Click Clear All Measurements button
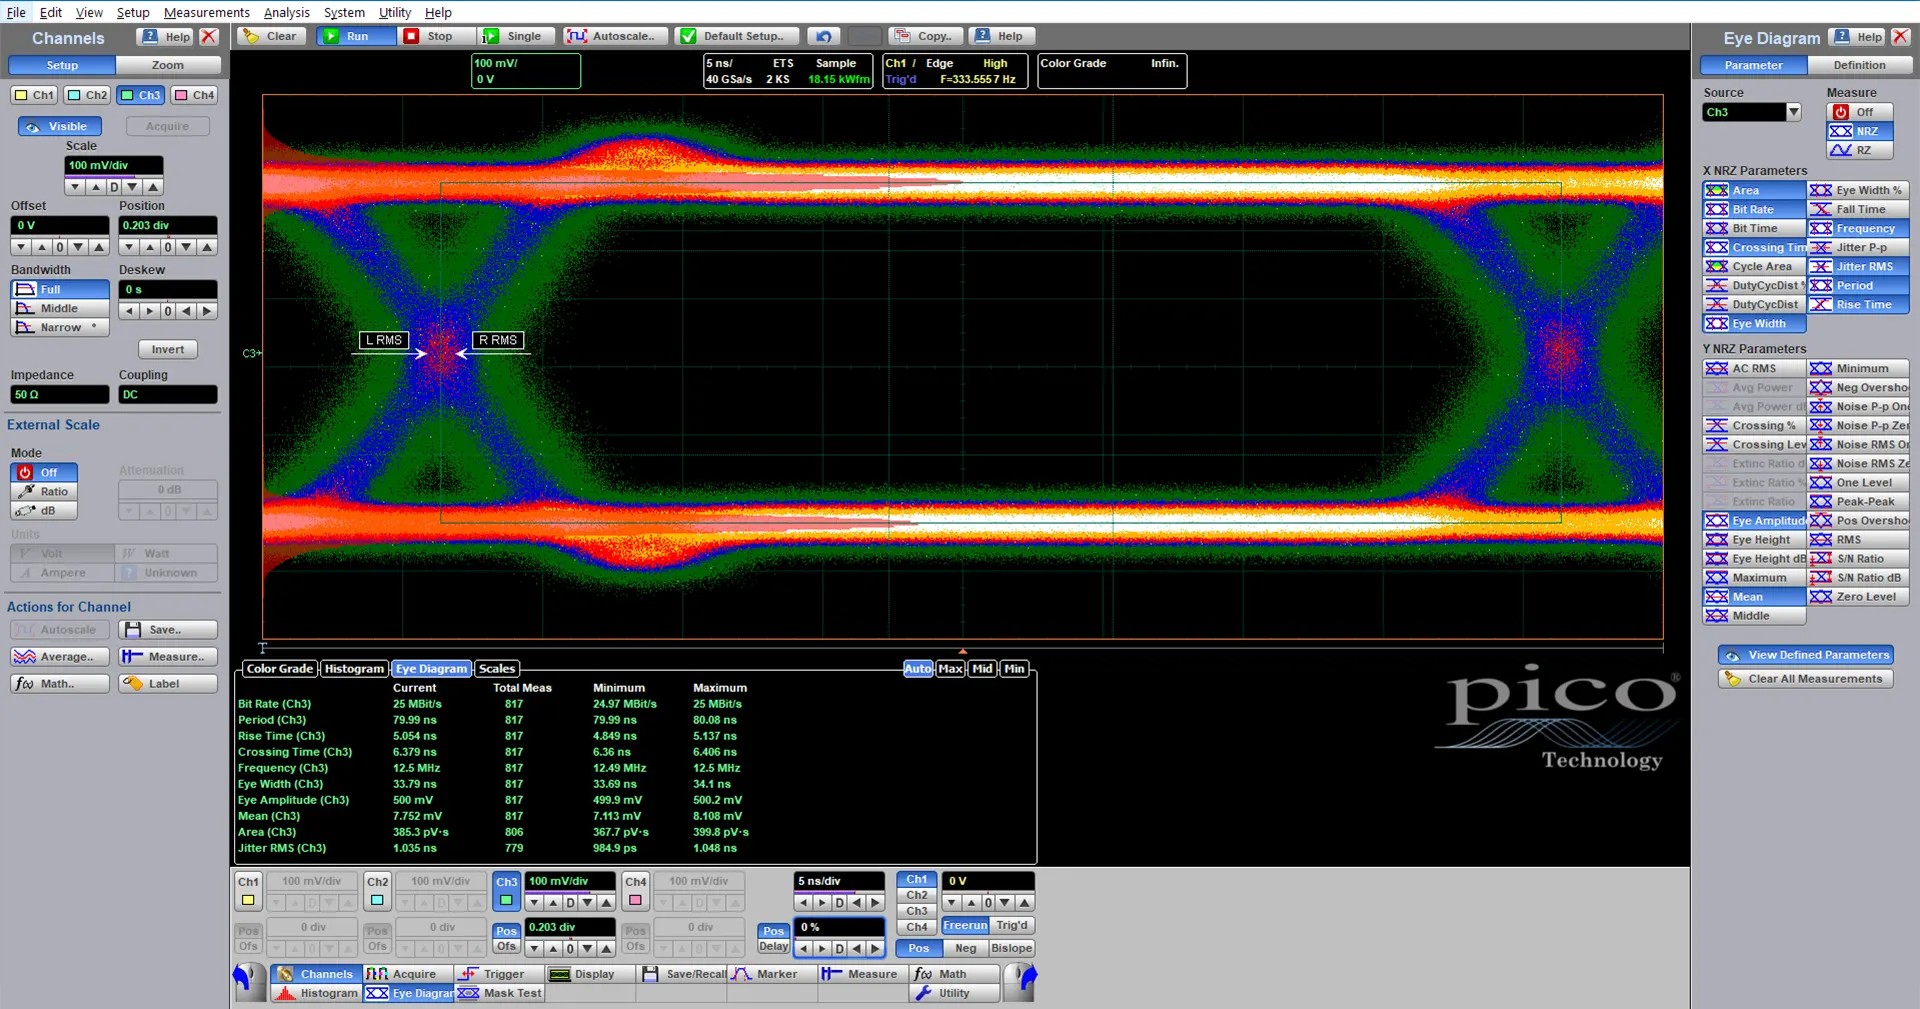This screenshot has height=1009, width=1920. pos(1806,679)
